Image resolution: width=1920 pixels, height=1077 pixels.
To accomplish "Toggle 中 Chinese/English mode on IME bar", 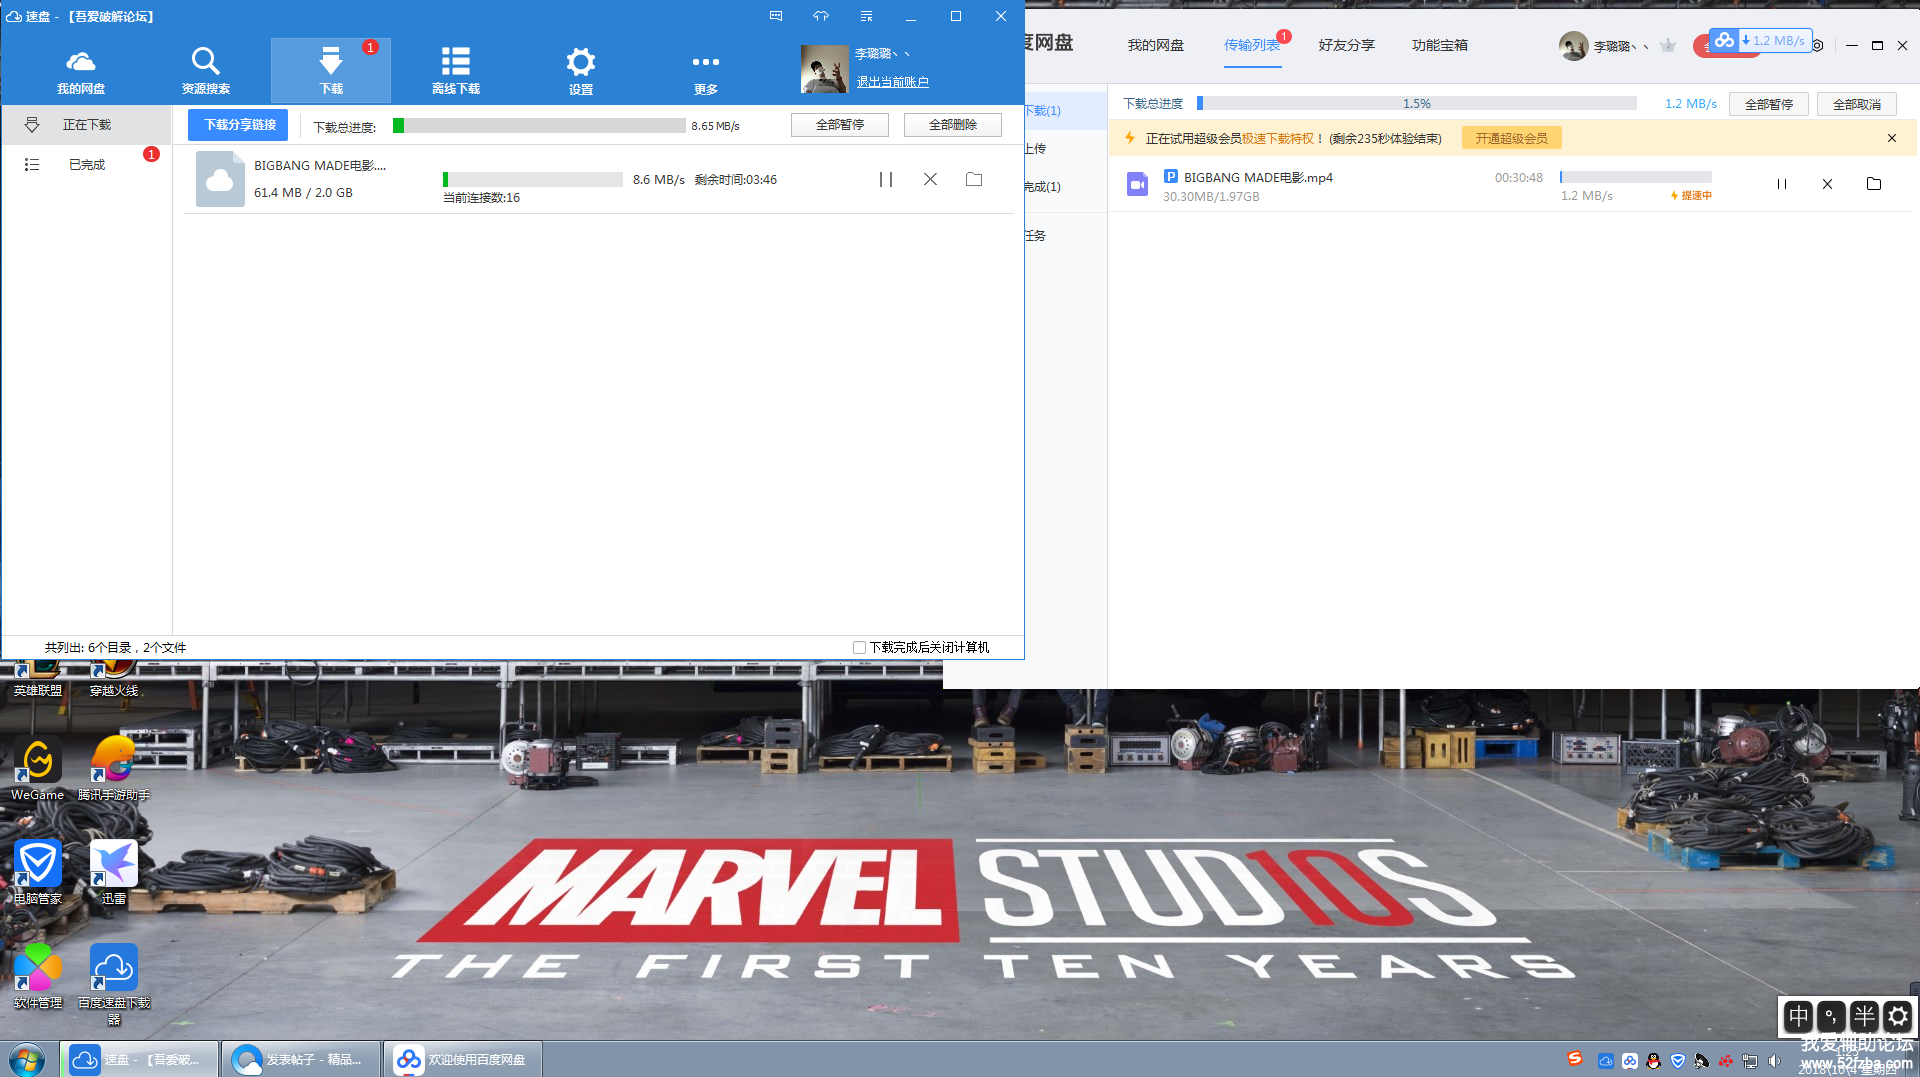I will [x=1798, y=1017].
